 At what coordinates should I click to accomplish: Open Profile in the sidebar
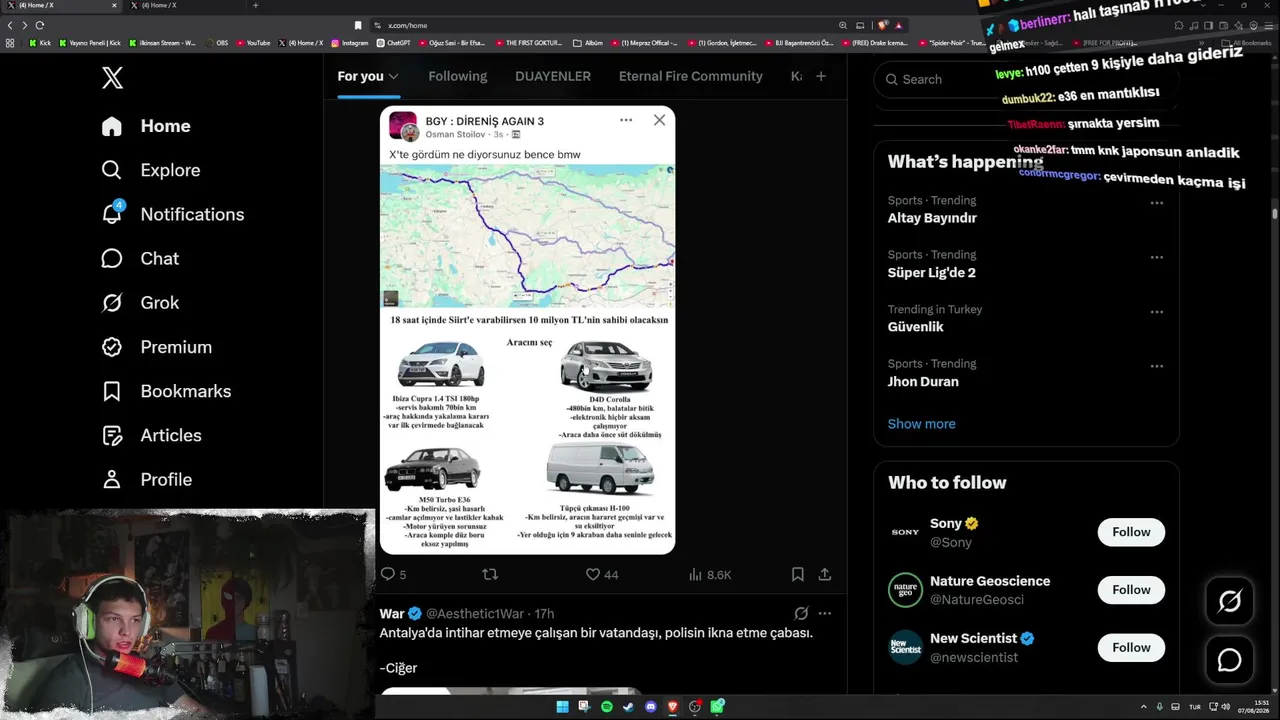click(146, 479)
